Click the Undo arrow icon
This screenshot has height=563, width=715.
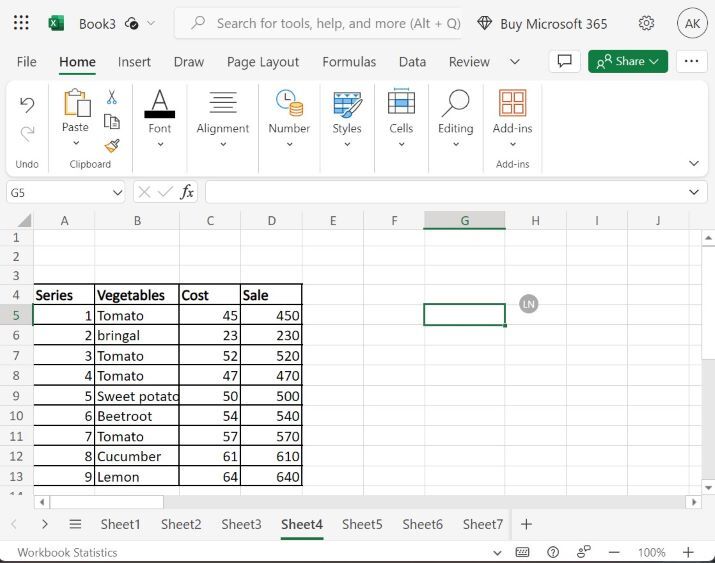click(27, 105)
